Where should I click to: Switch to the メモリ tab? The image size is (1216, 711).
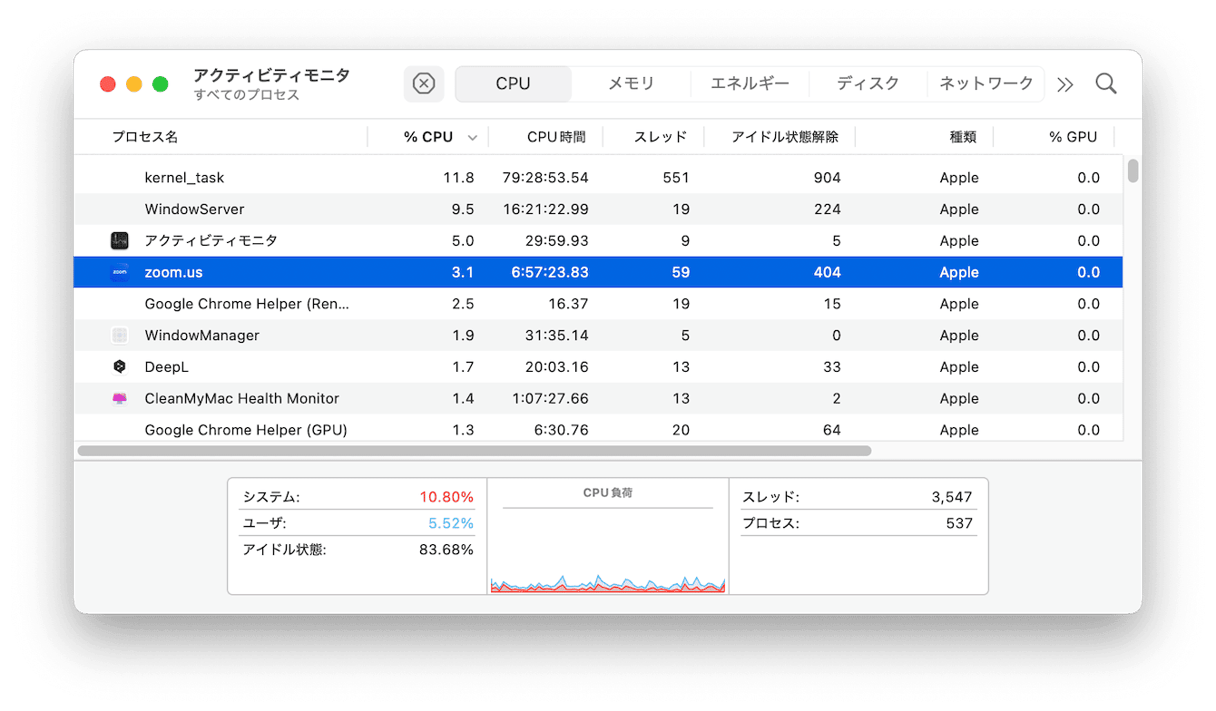(x=631, y=84)
